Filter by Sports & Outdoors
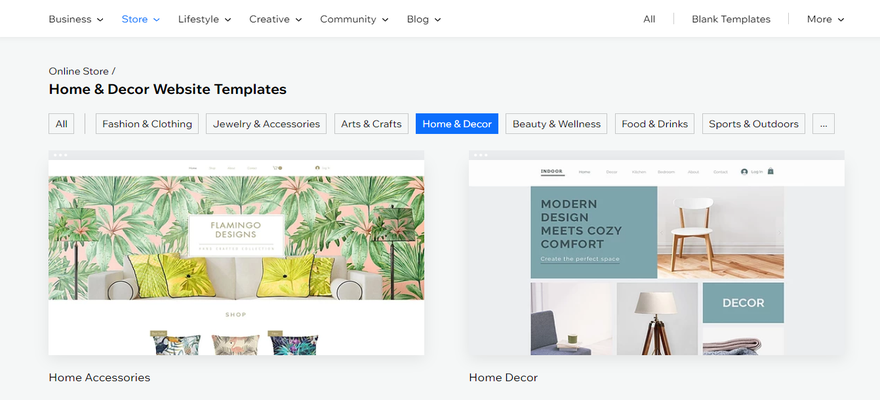Screen dimensions: 880x400 (x=754, y=124)
